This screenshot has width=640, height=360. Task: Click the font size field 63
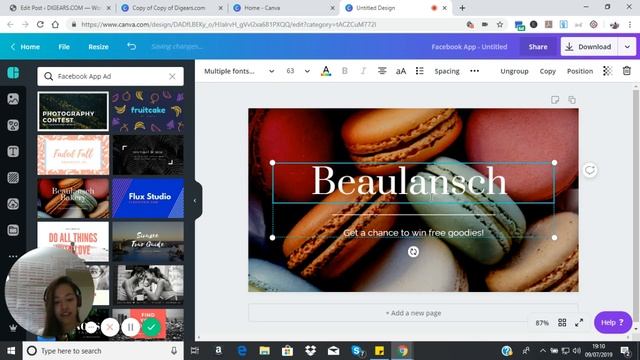coord(290,71)
